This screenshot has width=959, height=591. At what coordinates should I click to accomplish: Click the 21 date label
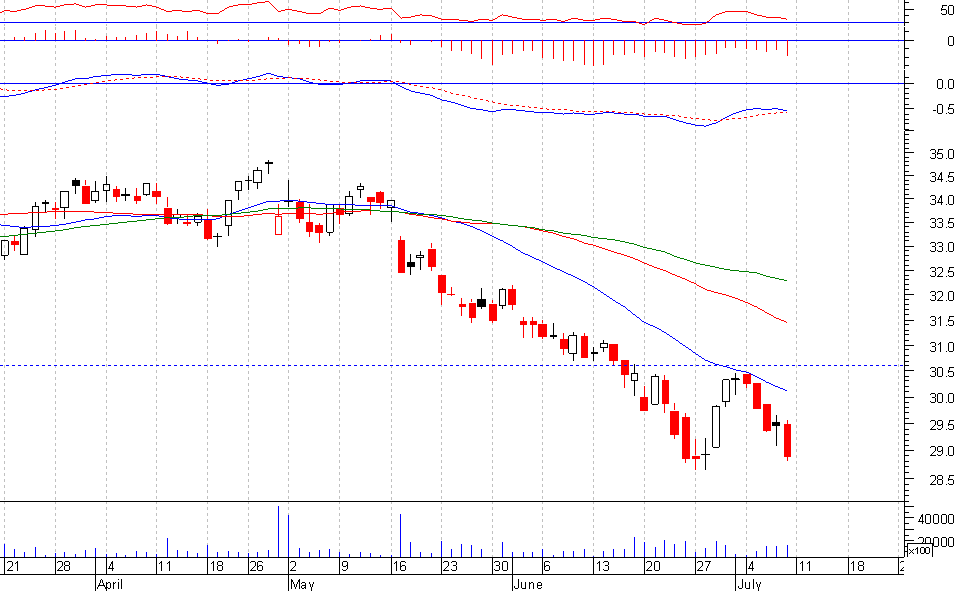pos(12,566)
